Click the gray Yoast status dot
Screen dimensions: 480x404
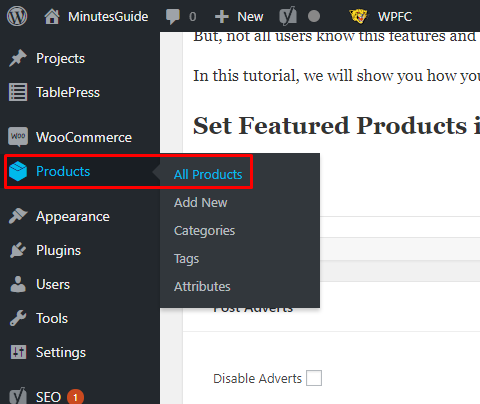pos(314,16)
